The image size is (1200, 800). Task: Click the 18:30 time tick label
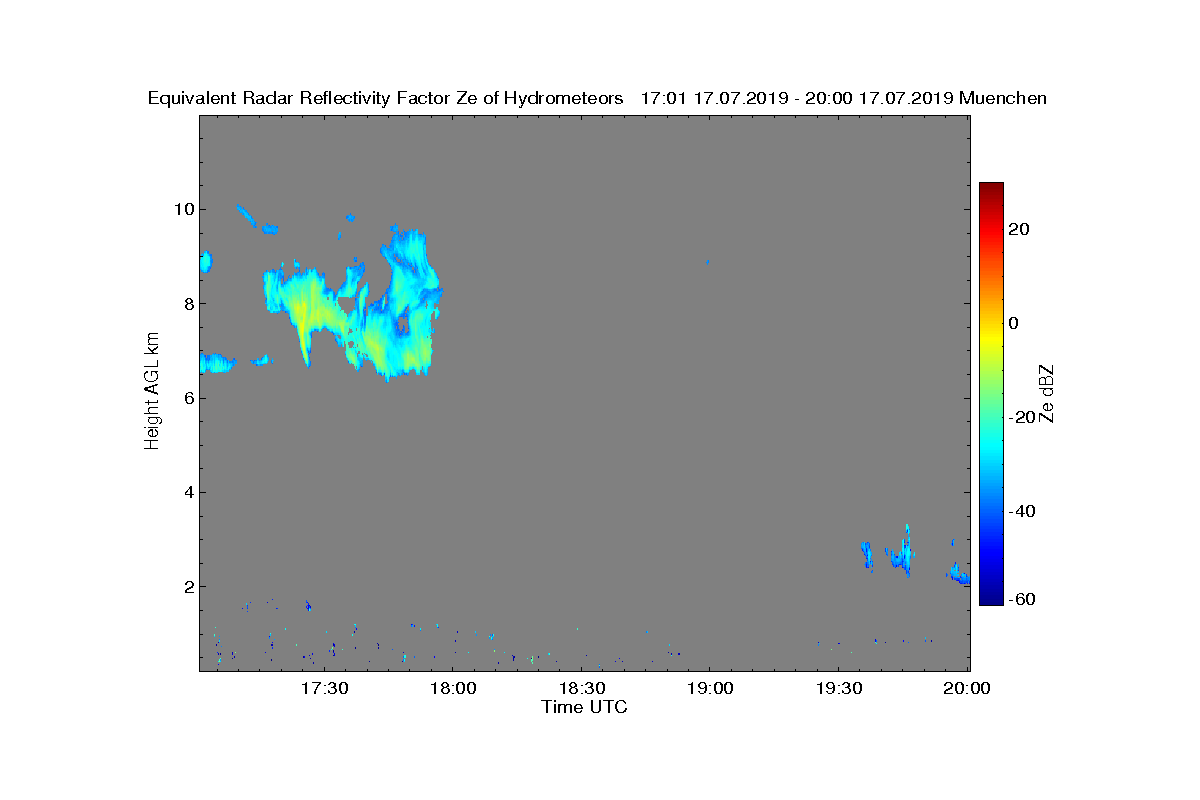click(x=581, y=688)
